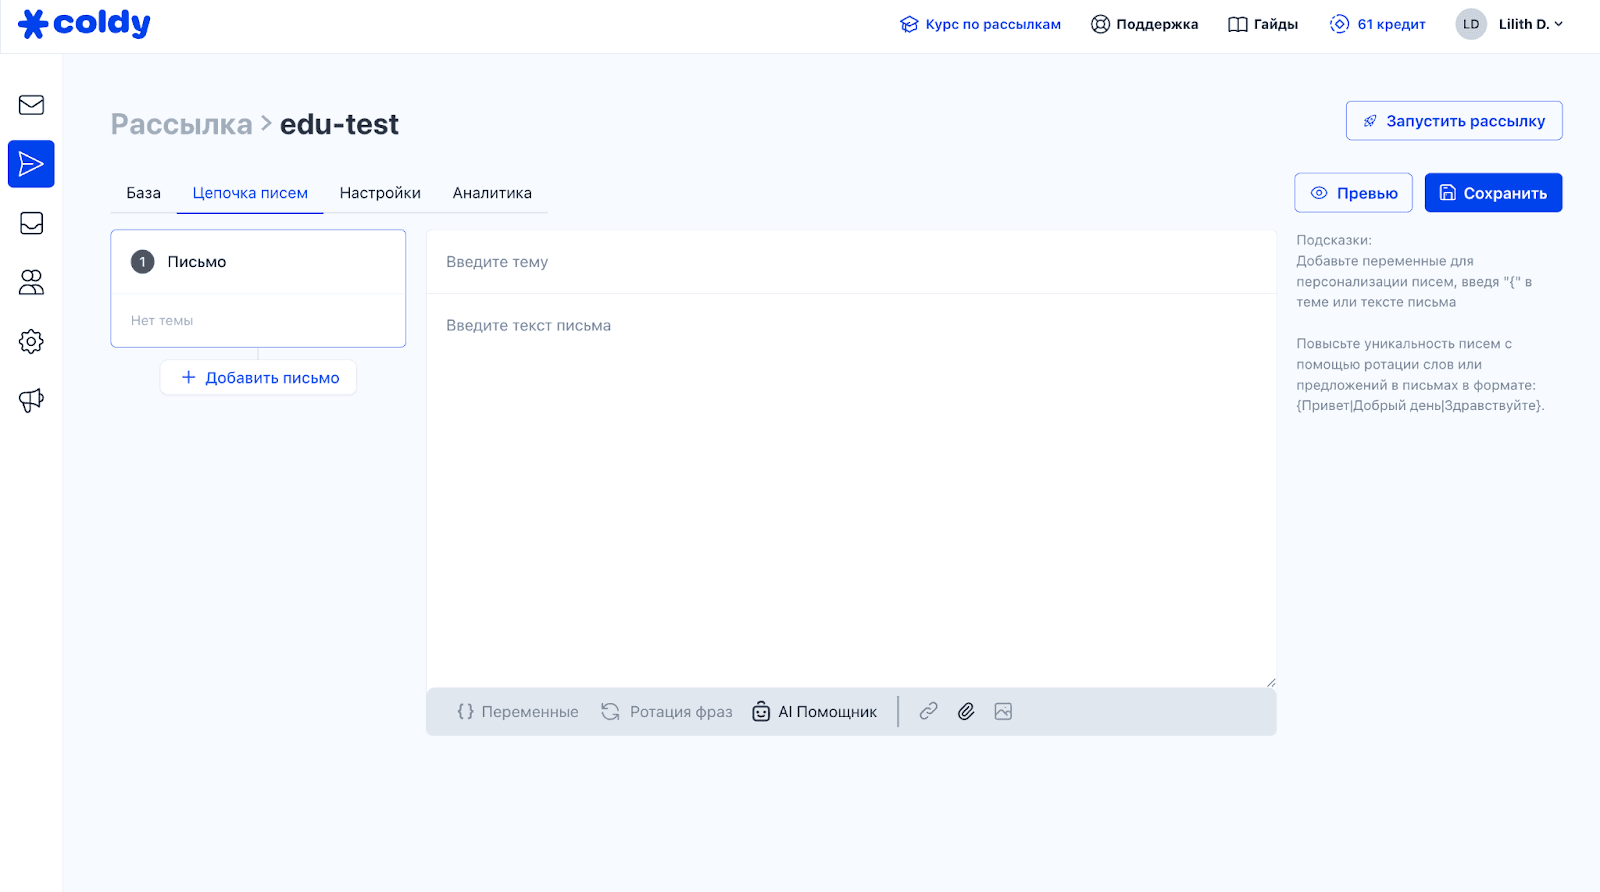Click the Сохранить button
Image resolution: width=1600 pixels, height=892 pixels.
(1492, 193)
